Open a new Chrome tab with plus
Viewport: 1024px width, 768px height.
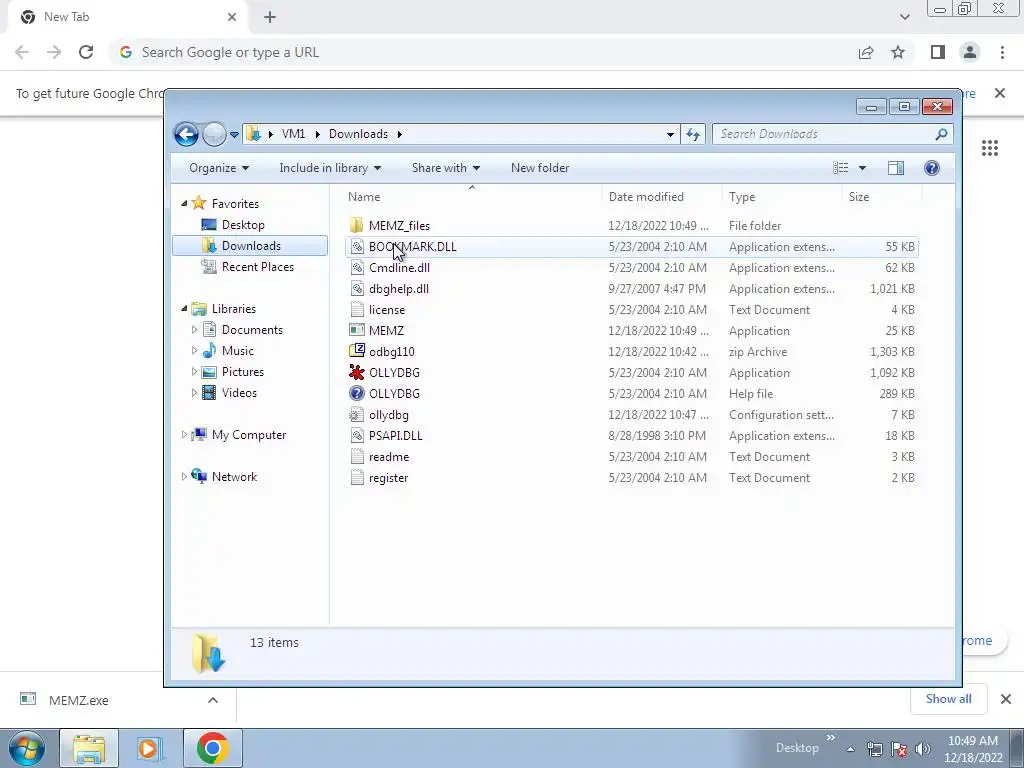click(270, 17)
